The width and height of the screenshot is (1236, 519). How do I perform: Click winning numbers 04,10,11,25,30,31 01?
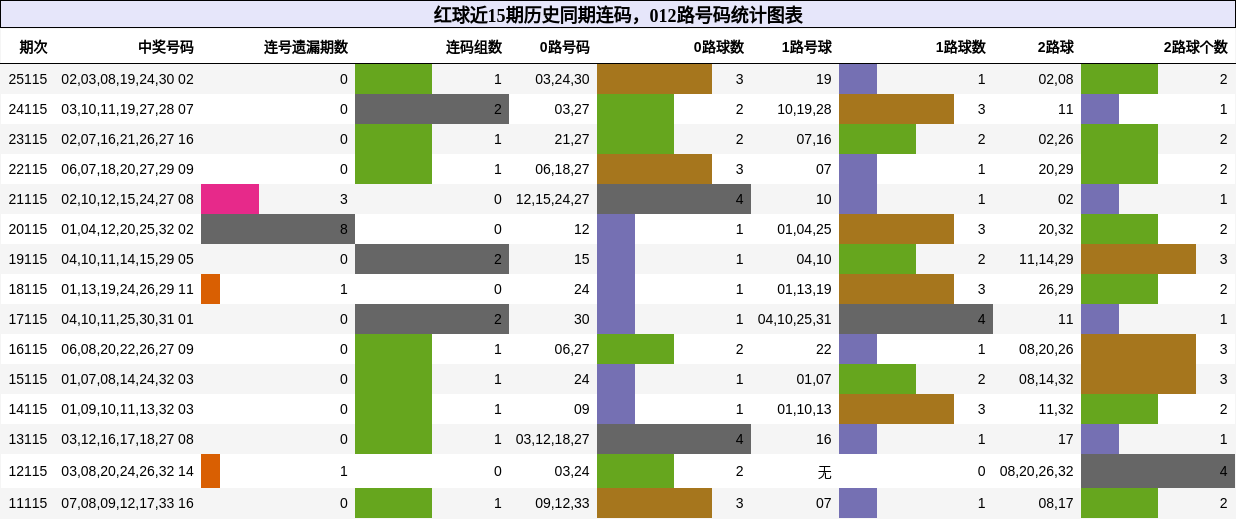point(127,319)
